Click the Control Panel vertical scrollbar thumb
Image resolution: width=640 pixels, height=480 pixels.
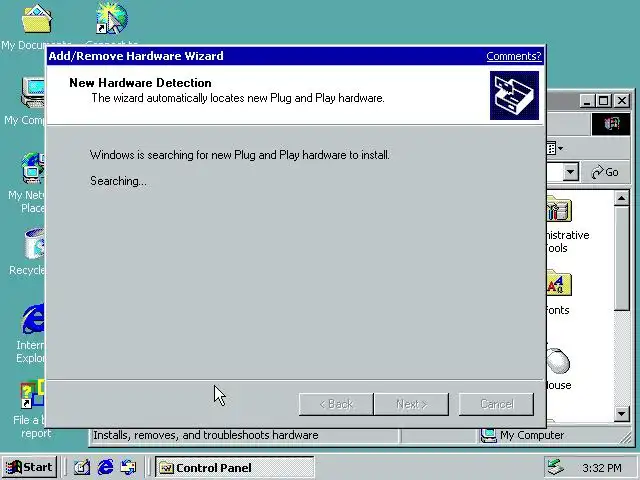coord(621,259)
